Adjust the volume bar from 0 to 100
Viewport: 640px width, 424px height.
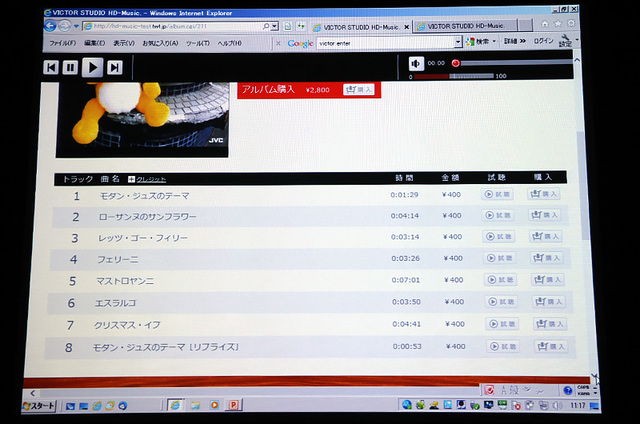[x=454, y=76]
